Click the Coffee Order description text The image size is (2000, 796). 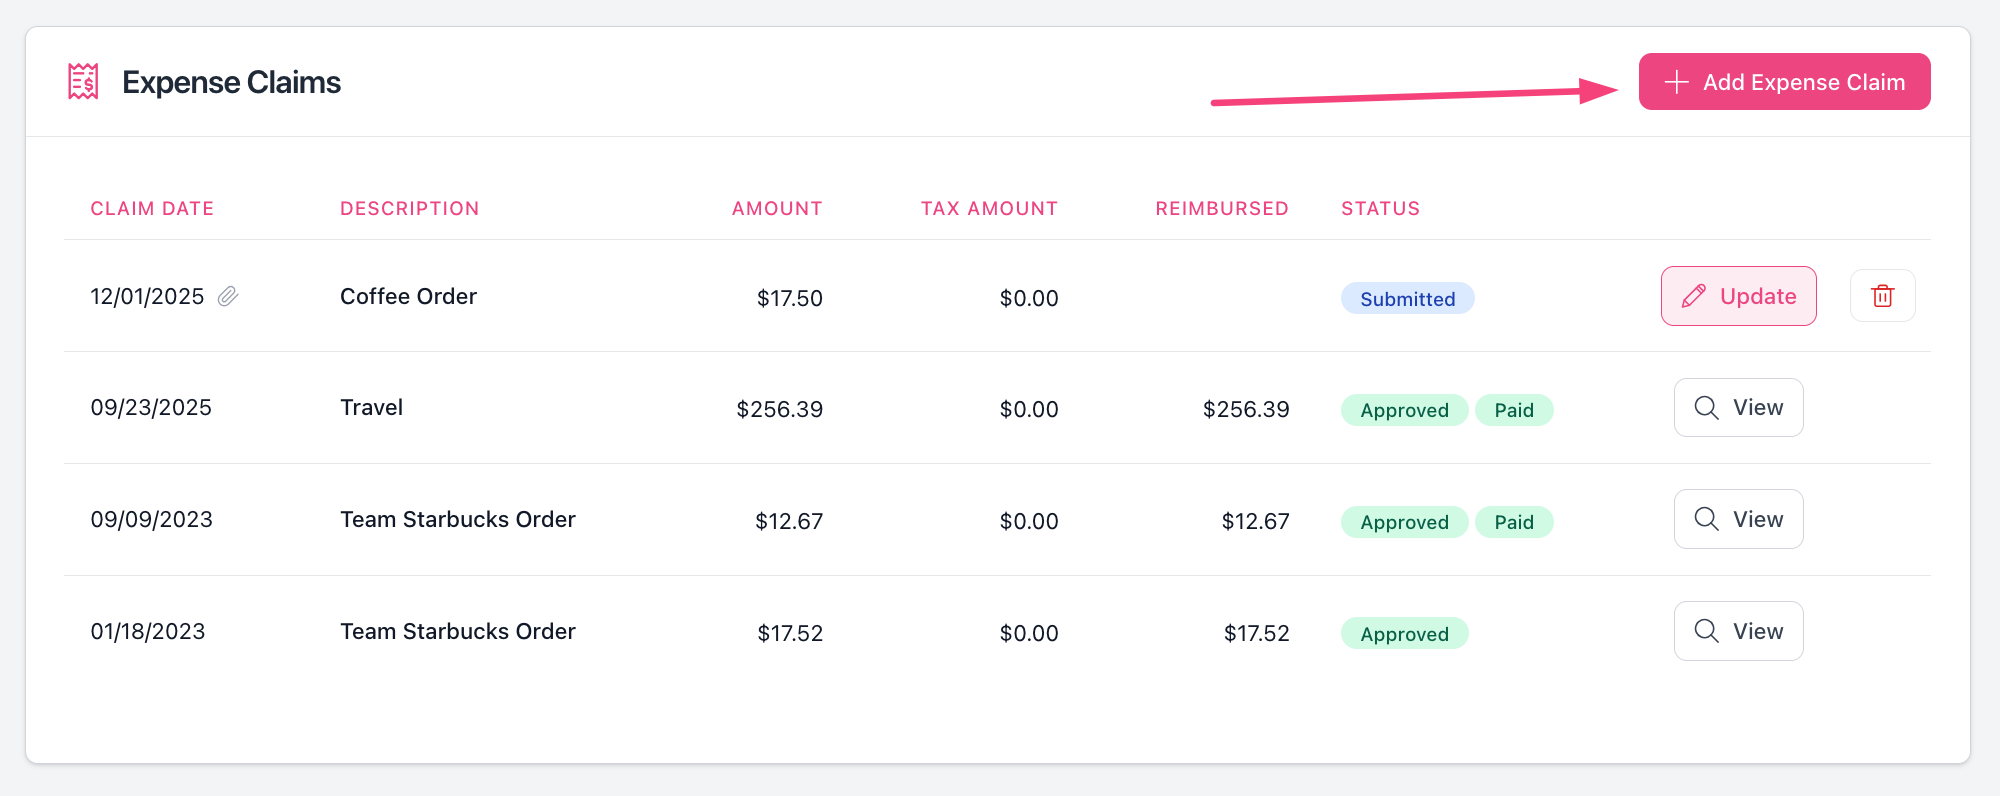(x=408, y=297)
